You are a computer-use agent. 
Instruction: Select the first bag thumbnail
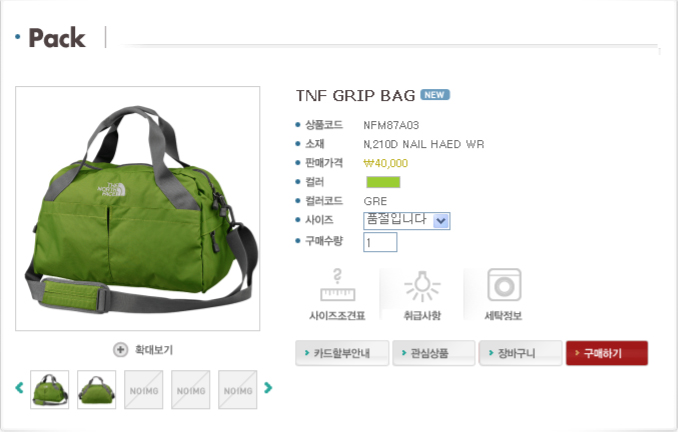pos(50,390)
